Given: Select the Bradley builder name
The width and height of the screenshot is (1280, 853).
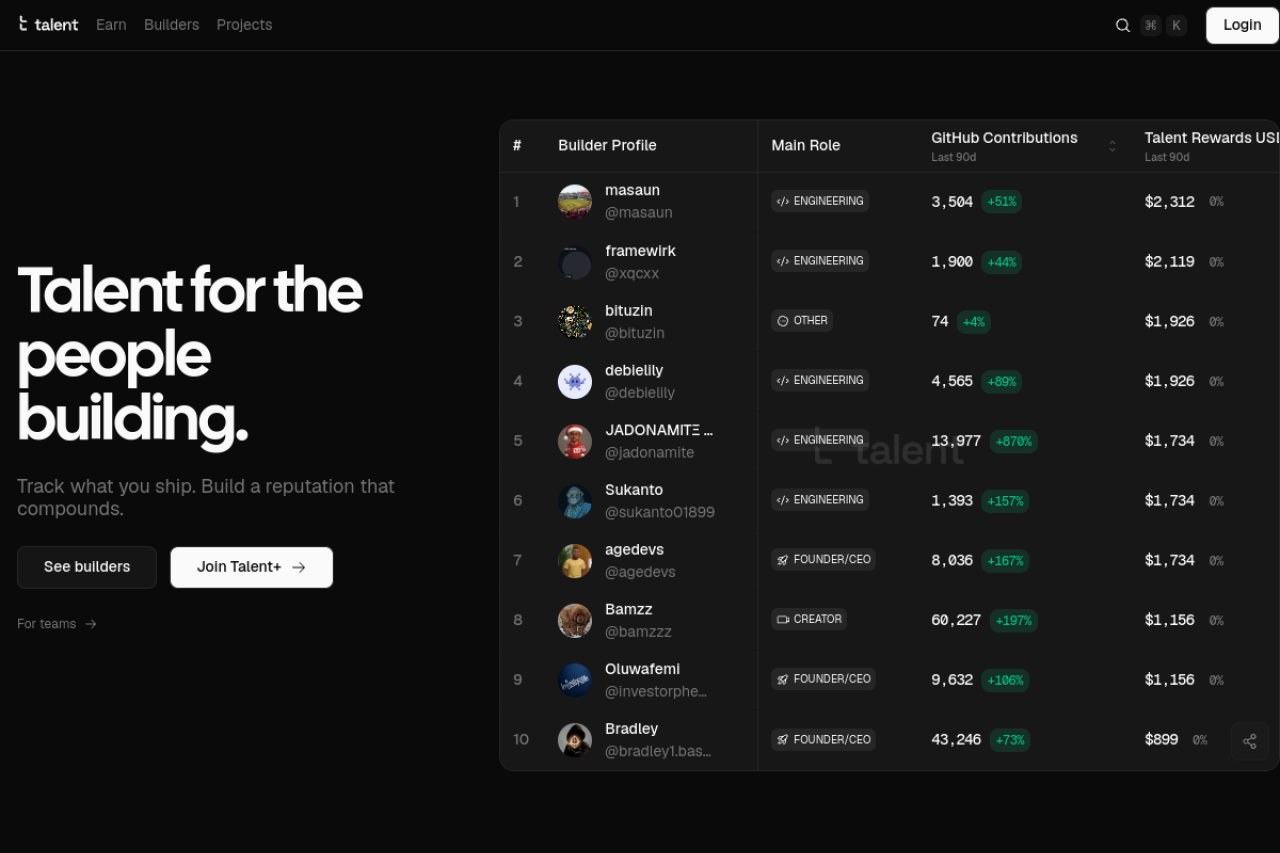Looking at the screenshot, I should click(x=632, y=728).
